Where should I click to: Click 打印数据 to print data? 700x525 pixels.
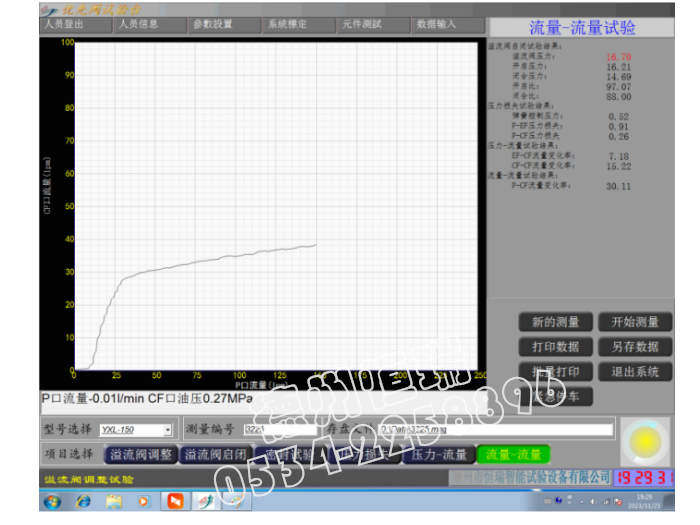[x=556, y=347]
